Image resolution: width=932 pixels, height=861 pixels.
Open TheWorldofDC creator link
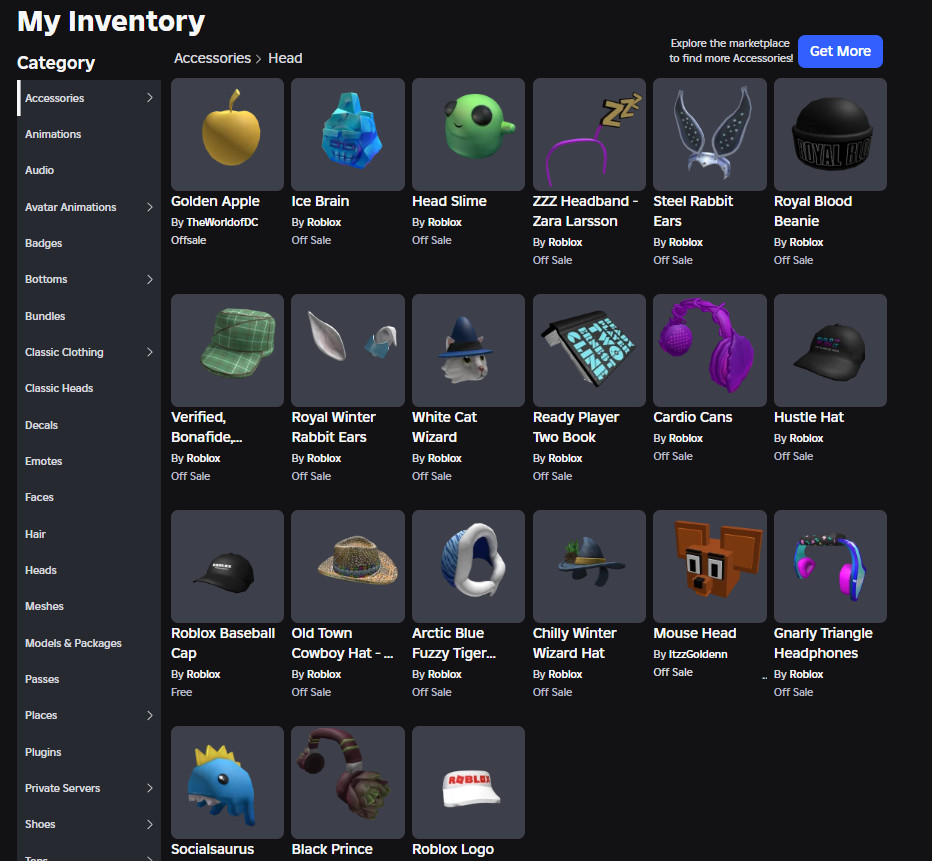coord(222,222)
